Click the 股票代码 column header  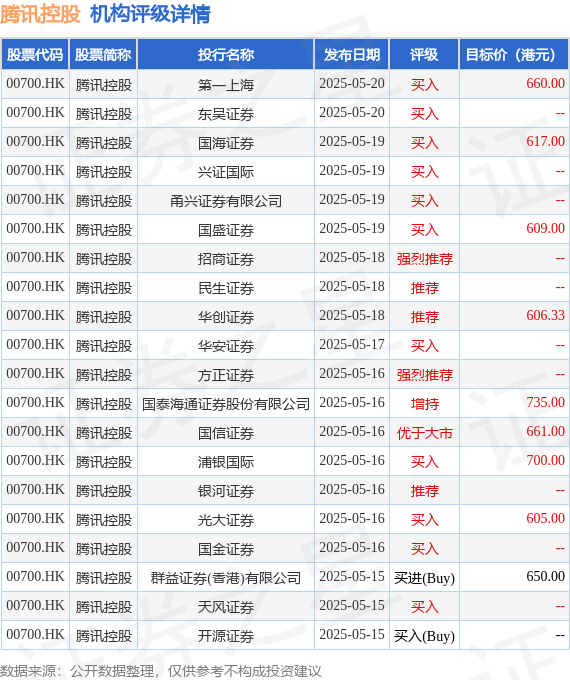[35, 55]
